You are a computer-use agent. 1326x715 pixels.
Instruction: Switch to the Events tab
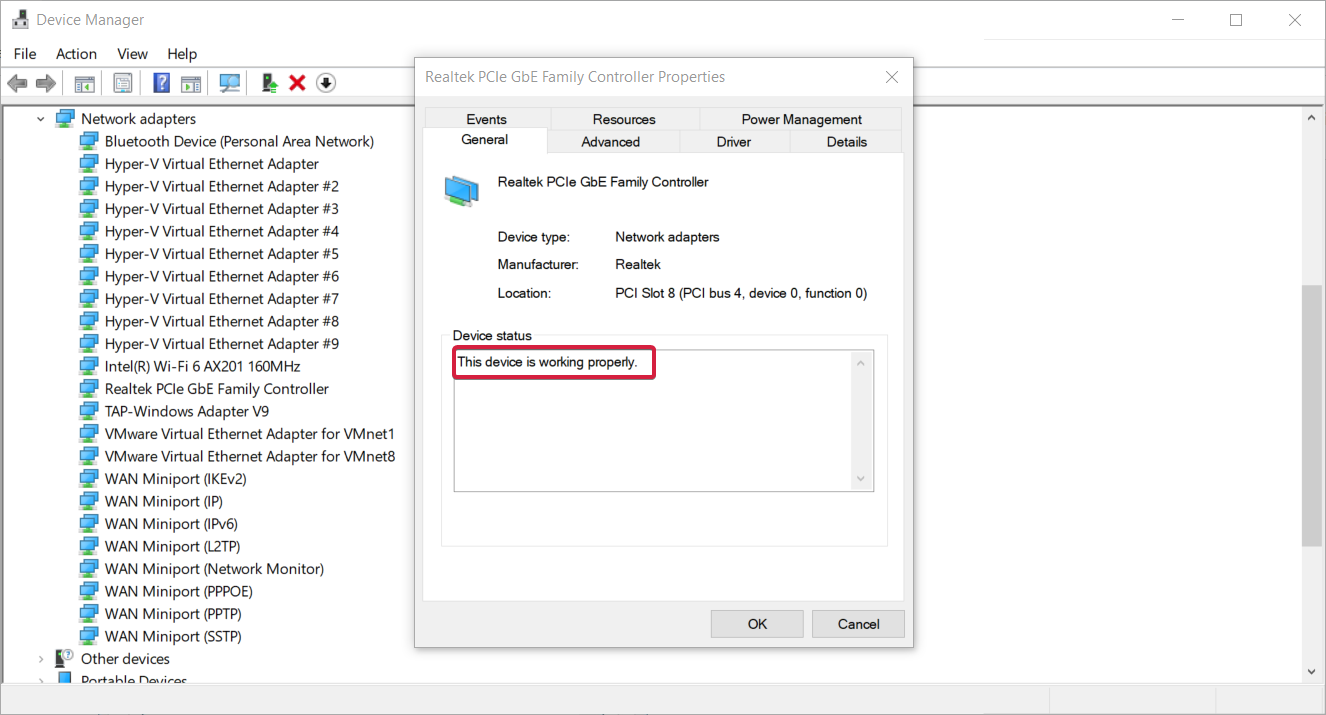tap(486, 119)
